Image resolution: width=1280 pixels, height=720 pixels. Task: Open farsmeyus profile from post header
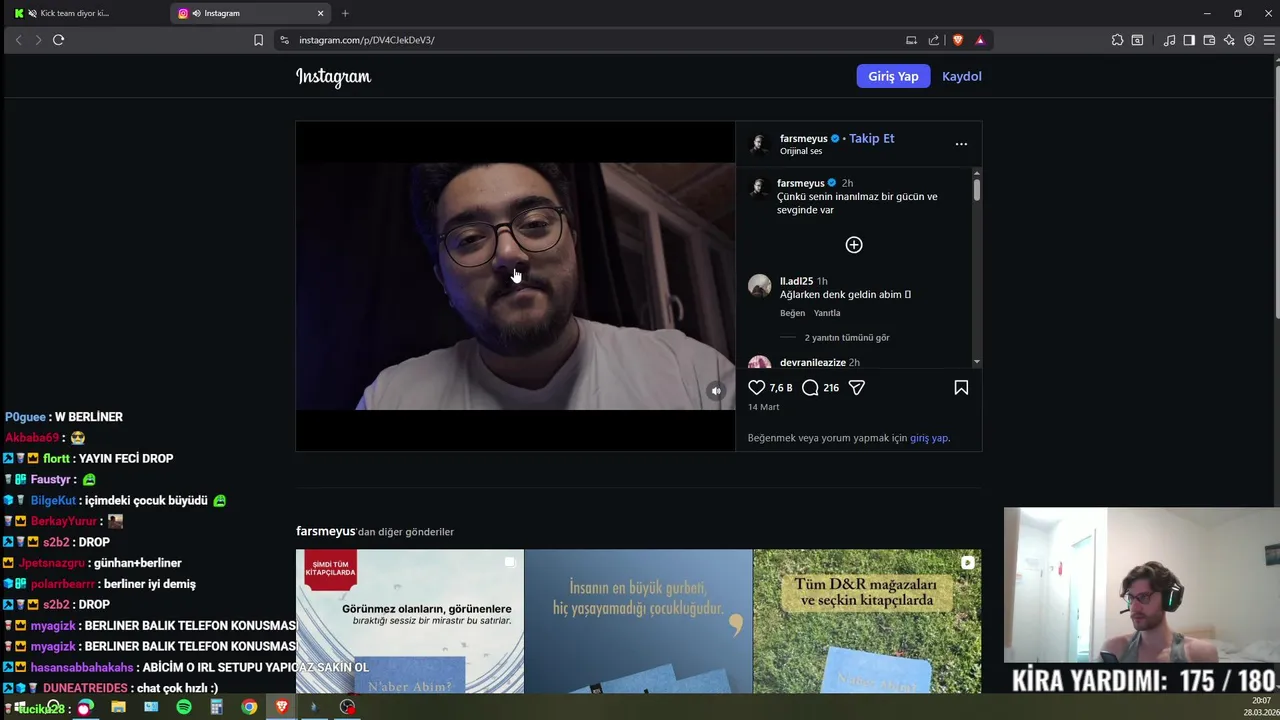[804, 138]
